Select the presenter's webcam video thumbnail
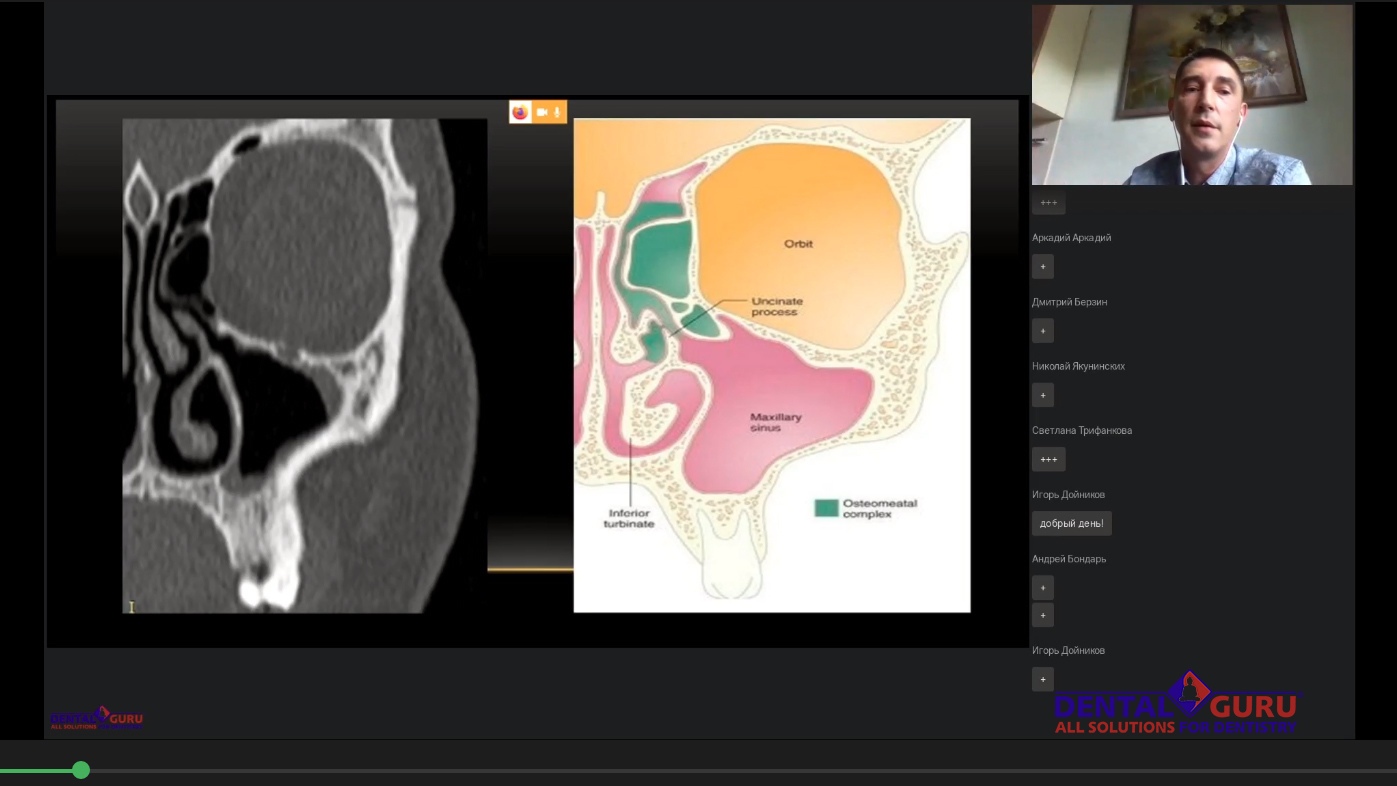1397x786 pixels. coord(1192,95)
